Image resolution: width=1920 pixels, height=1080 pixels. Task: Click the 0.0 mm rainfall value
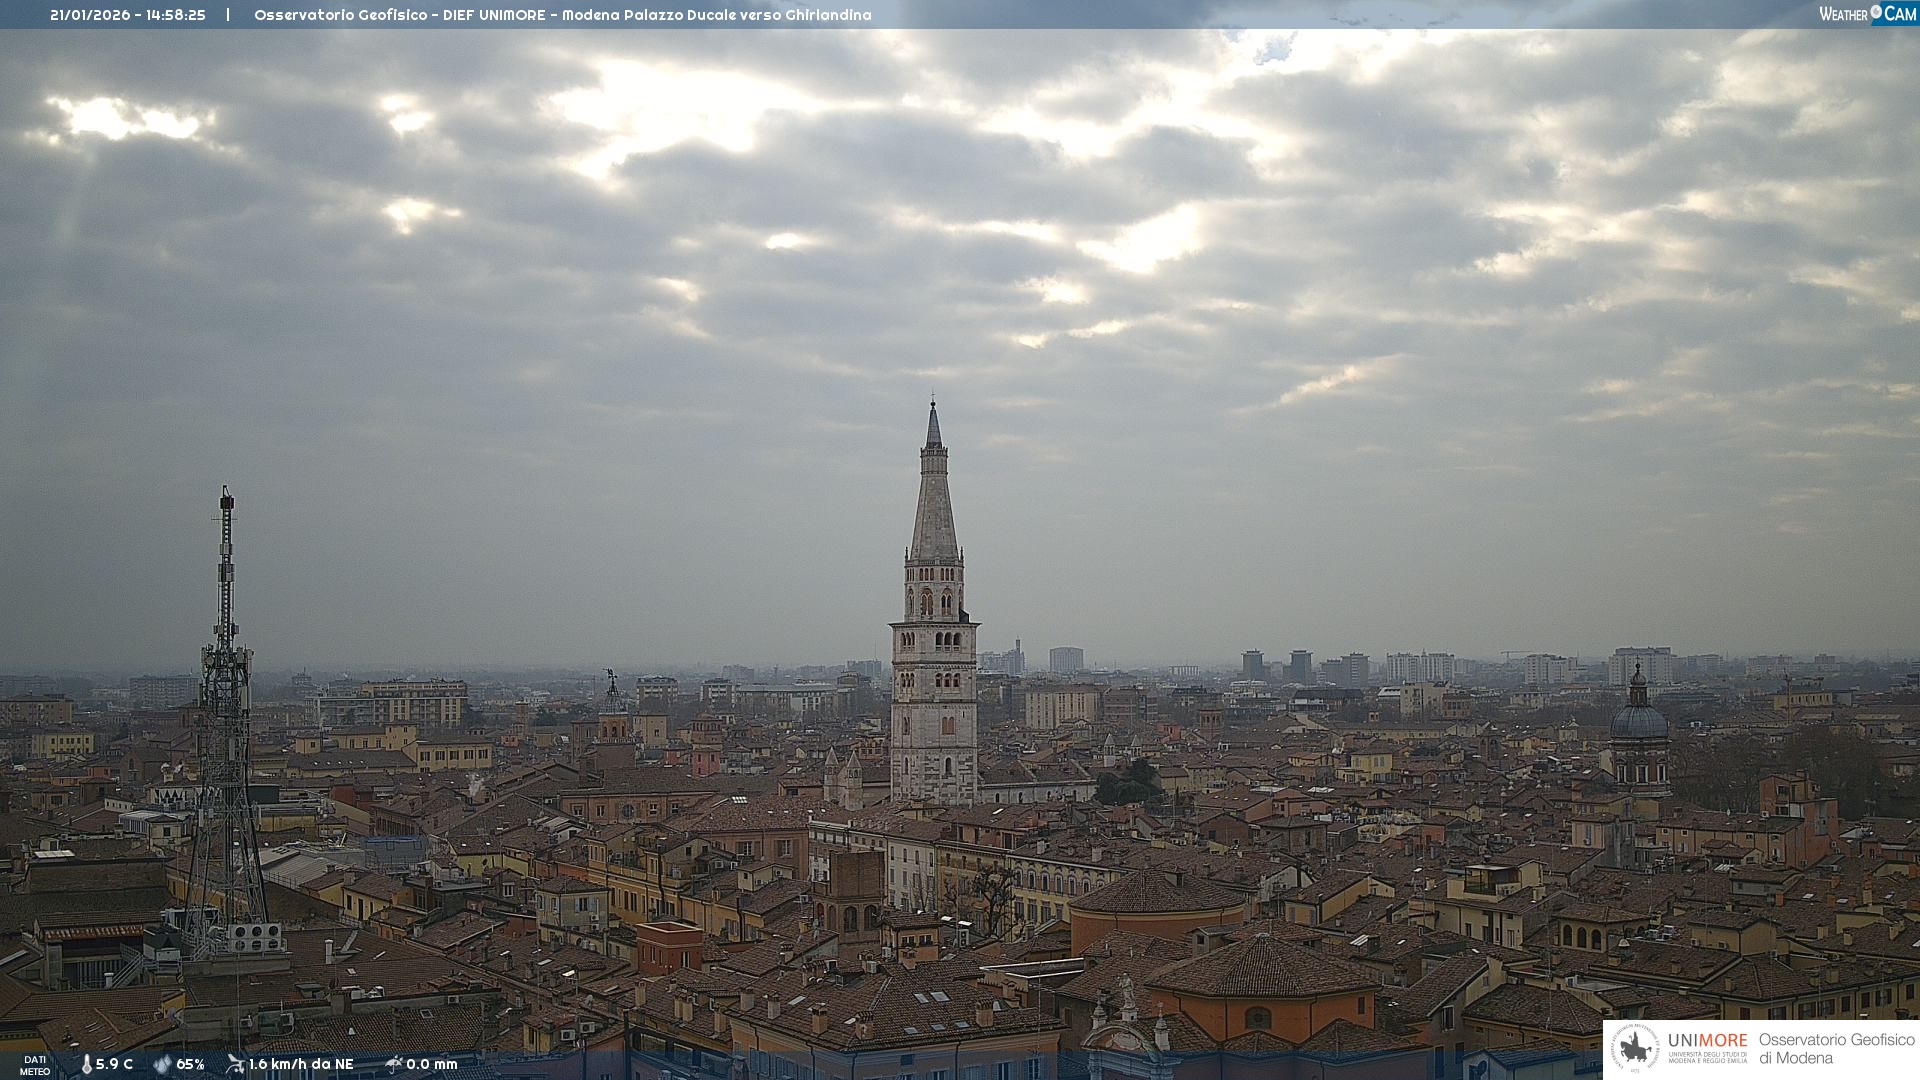pos(432,1064)
